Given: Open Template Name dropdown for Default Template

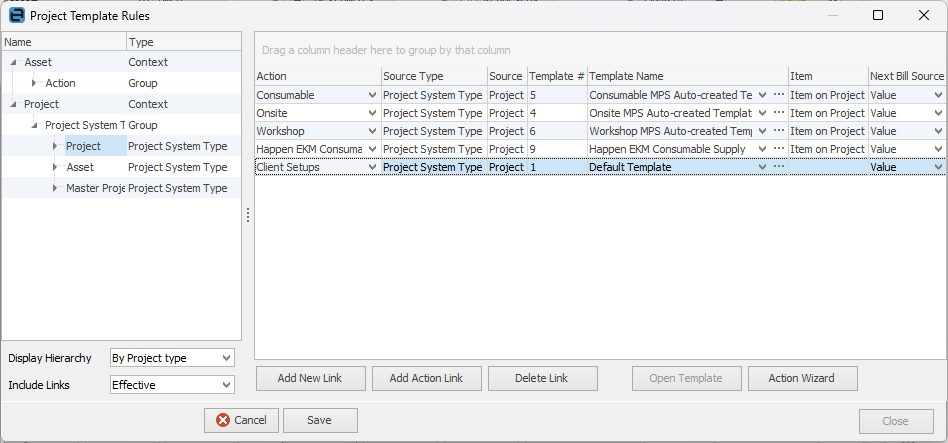Looking at the screenshot, I should 762,167.
